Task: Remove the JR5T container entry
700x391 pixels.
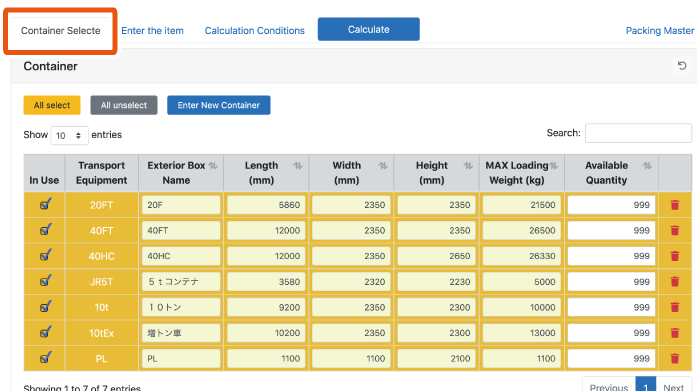Action: point(675,282)
